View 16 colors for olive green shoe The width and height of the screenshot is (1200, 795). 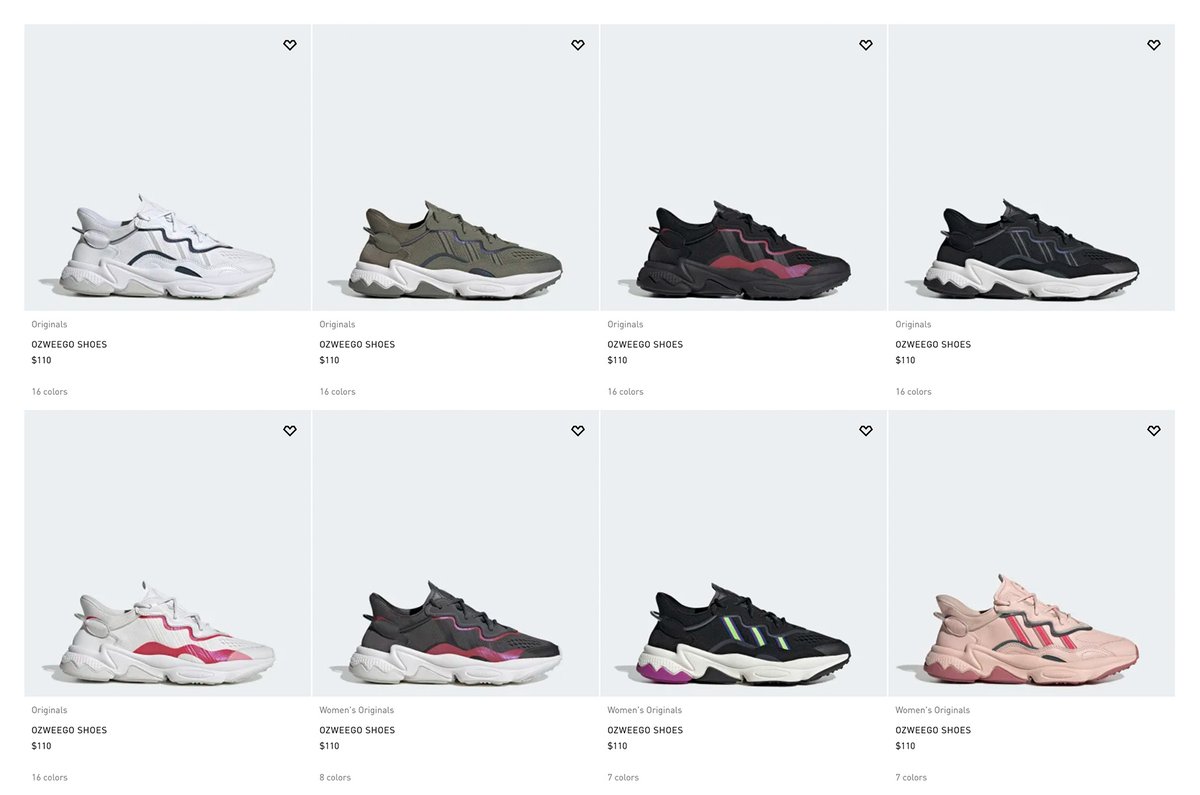pyautogui.click(x=338, y=392)
